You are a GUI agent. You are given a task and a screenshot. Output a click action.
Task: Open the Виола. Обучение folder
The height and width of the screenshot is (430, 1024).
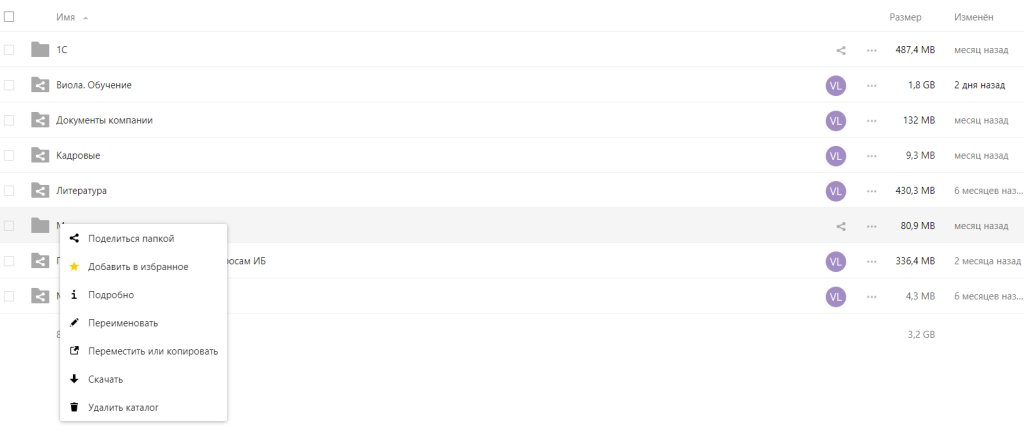pos(94,85)
